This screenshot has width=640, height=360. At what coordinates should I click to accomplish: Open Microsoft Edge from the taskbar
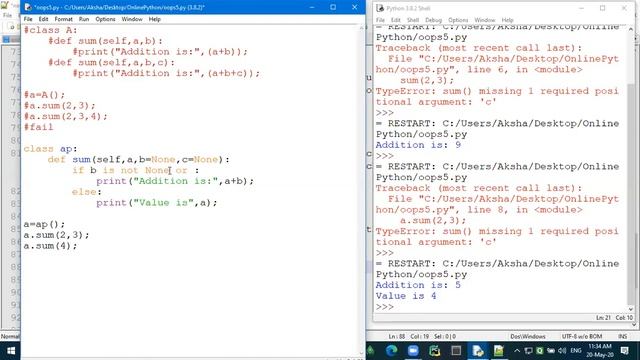tap(392, 351)
